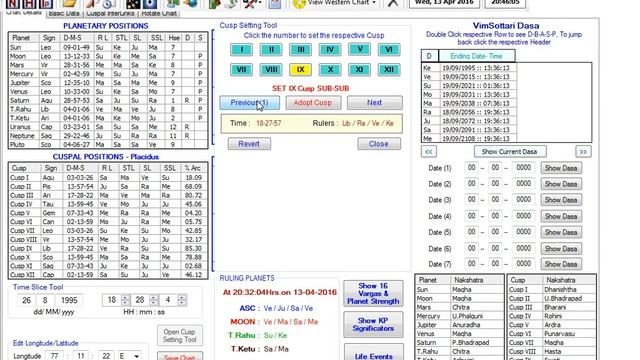Click the Time value 18-27-57

pyautogui.click(x=269, y=123)
